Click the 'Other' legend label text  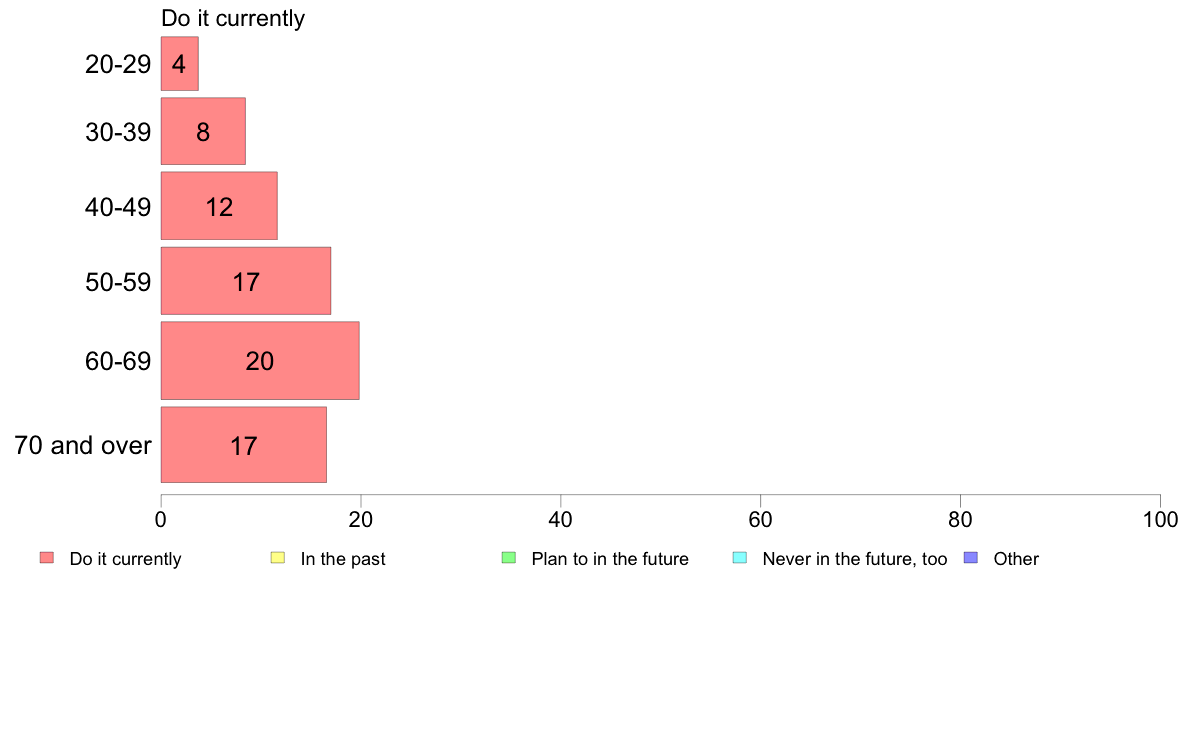pyautogui.click(x=1016, y=559)
